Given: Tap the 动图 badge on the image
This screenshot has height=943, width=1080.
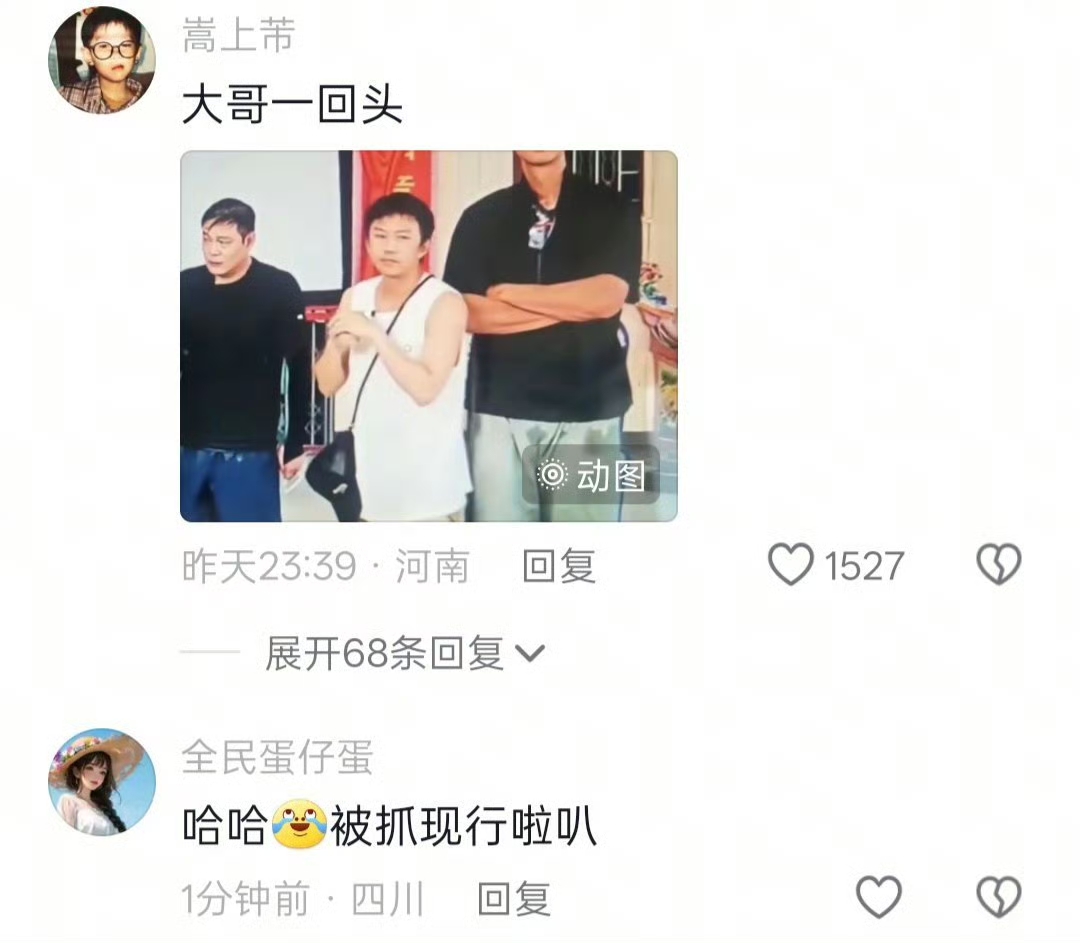Looking at the screenshot, I should (591, 475).
